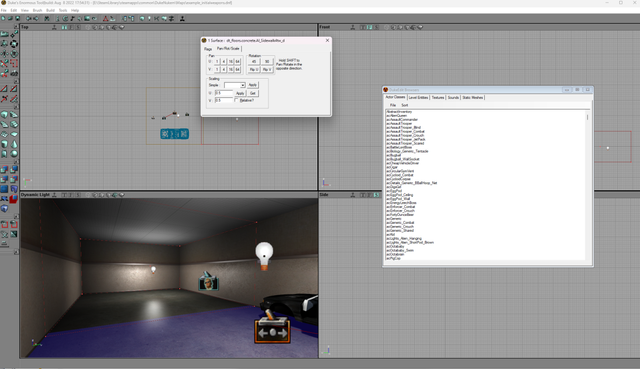Click the red triangle 2D shape editor icon
Viewport: 640px width, 369px height.
click(x=105, y=18)
